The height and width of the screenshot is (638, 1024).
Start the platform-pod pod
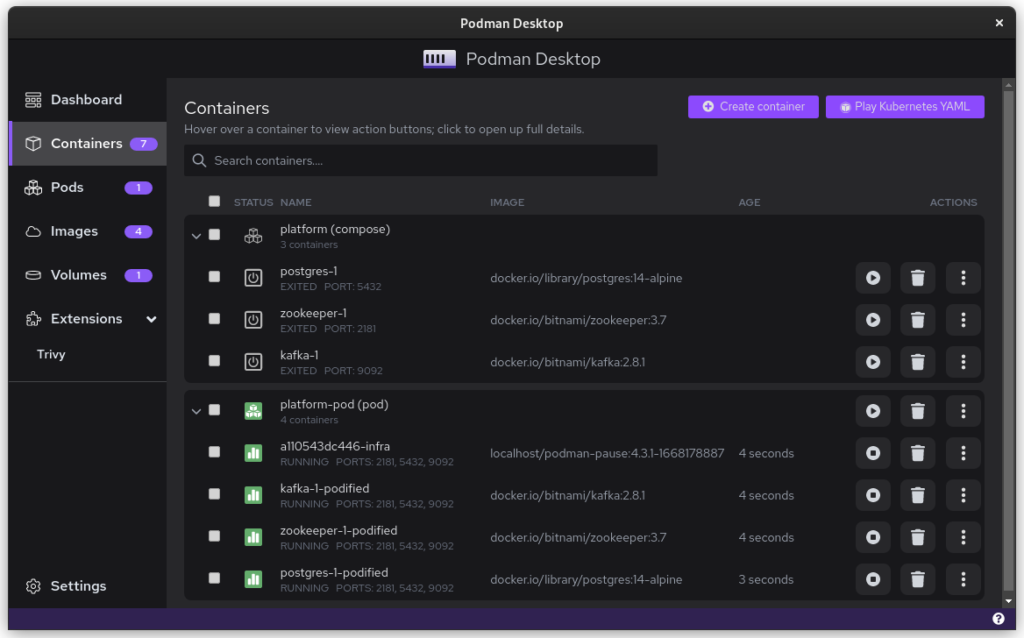click(873, 411)
